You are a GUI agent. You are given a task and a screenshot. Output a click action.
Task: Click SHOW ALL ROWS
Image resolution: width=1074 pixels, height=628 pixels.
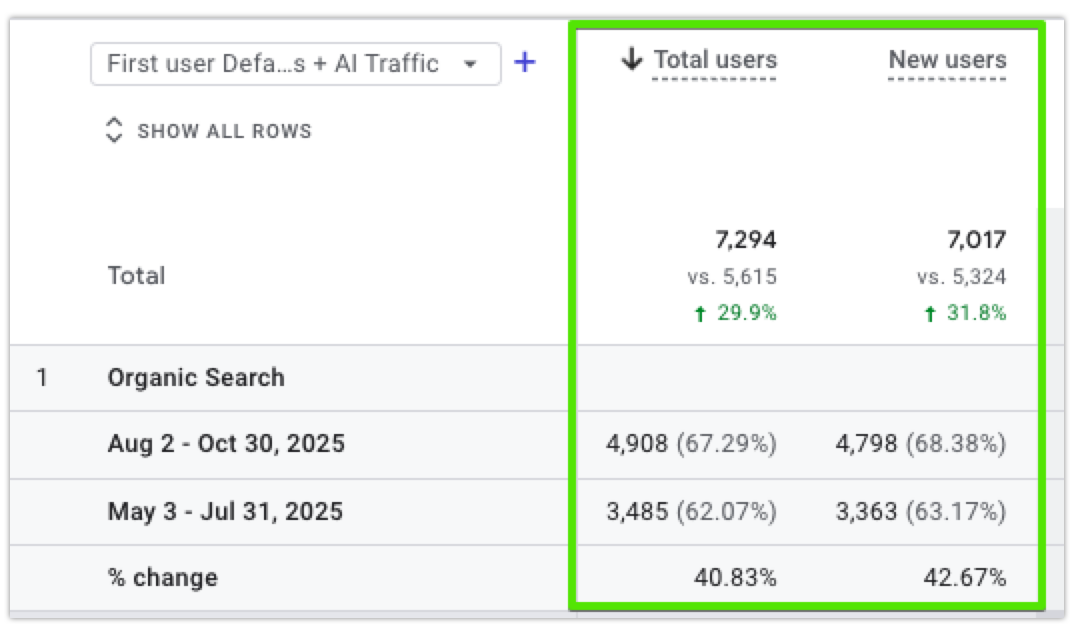click(x=224, y=130)
